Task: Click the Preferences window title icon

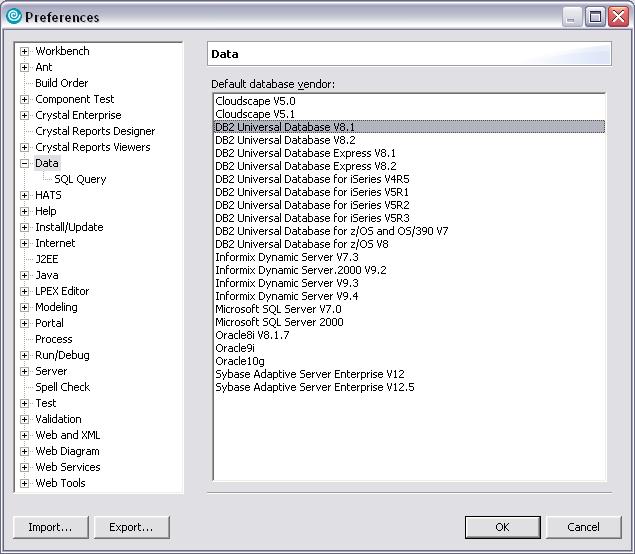Action: (13, 17)
